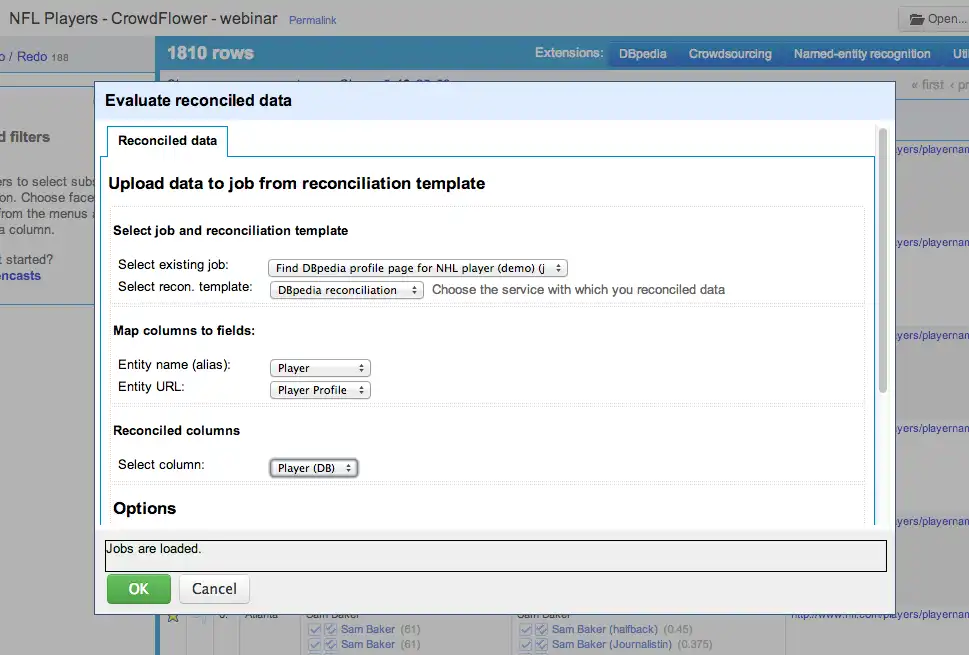Click the Redo 188 history link

[x=43, y=57]
